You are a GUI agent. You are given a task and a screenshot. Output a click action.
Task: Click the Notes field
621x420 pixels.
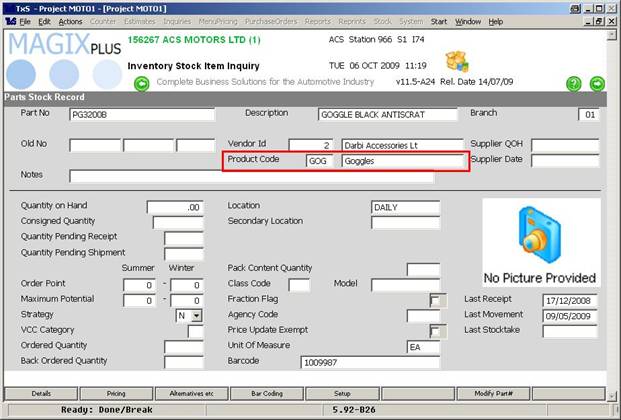point(251,176)
